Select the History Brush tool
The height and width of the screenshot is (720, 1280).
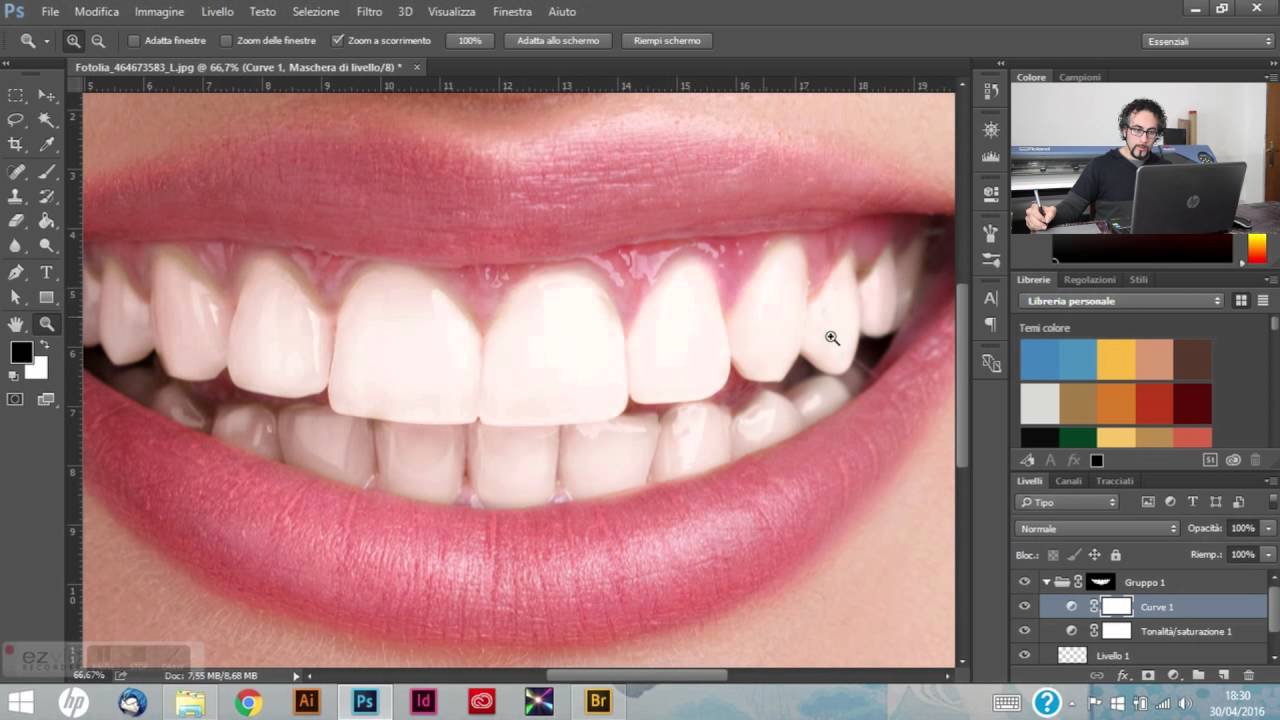(x=47, y=196)
